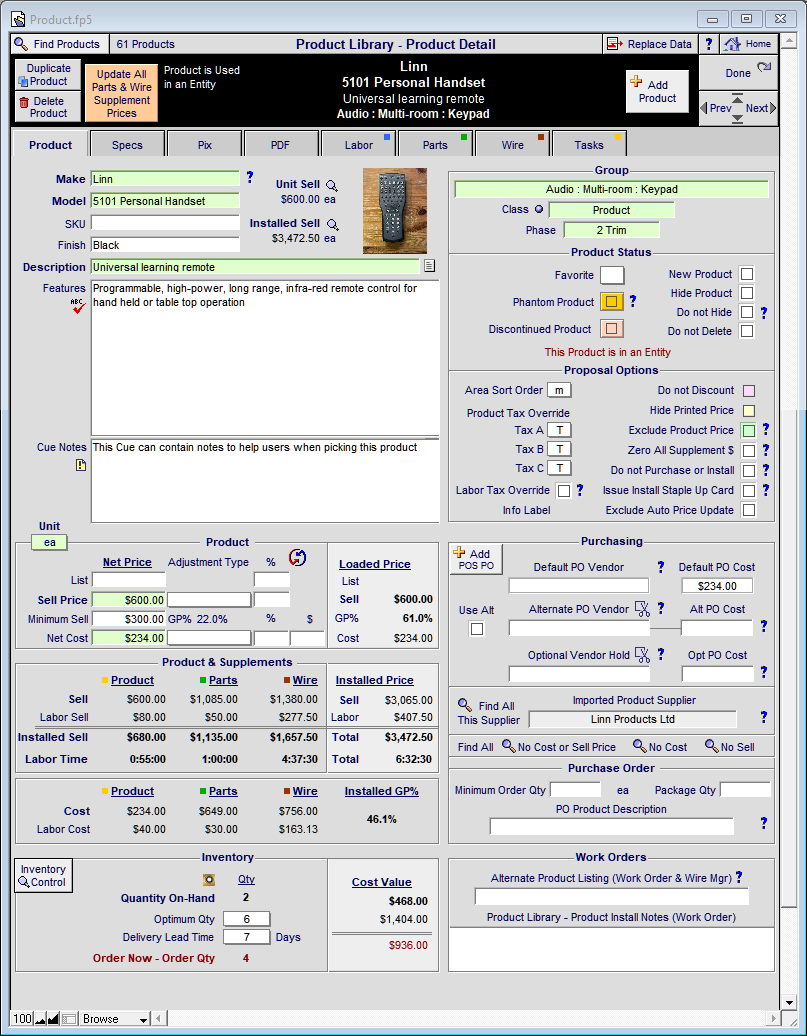Find all products with No Cost
The height and width of the screenshot is (1036, 807).
coord(660,747)
